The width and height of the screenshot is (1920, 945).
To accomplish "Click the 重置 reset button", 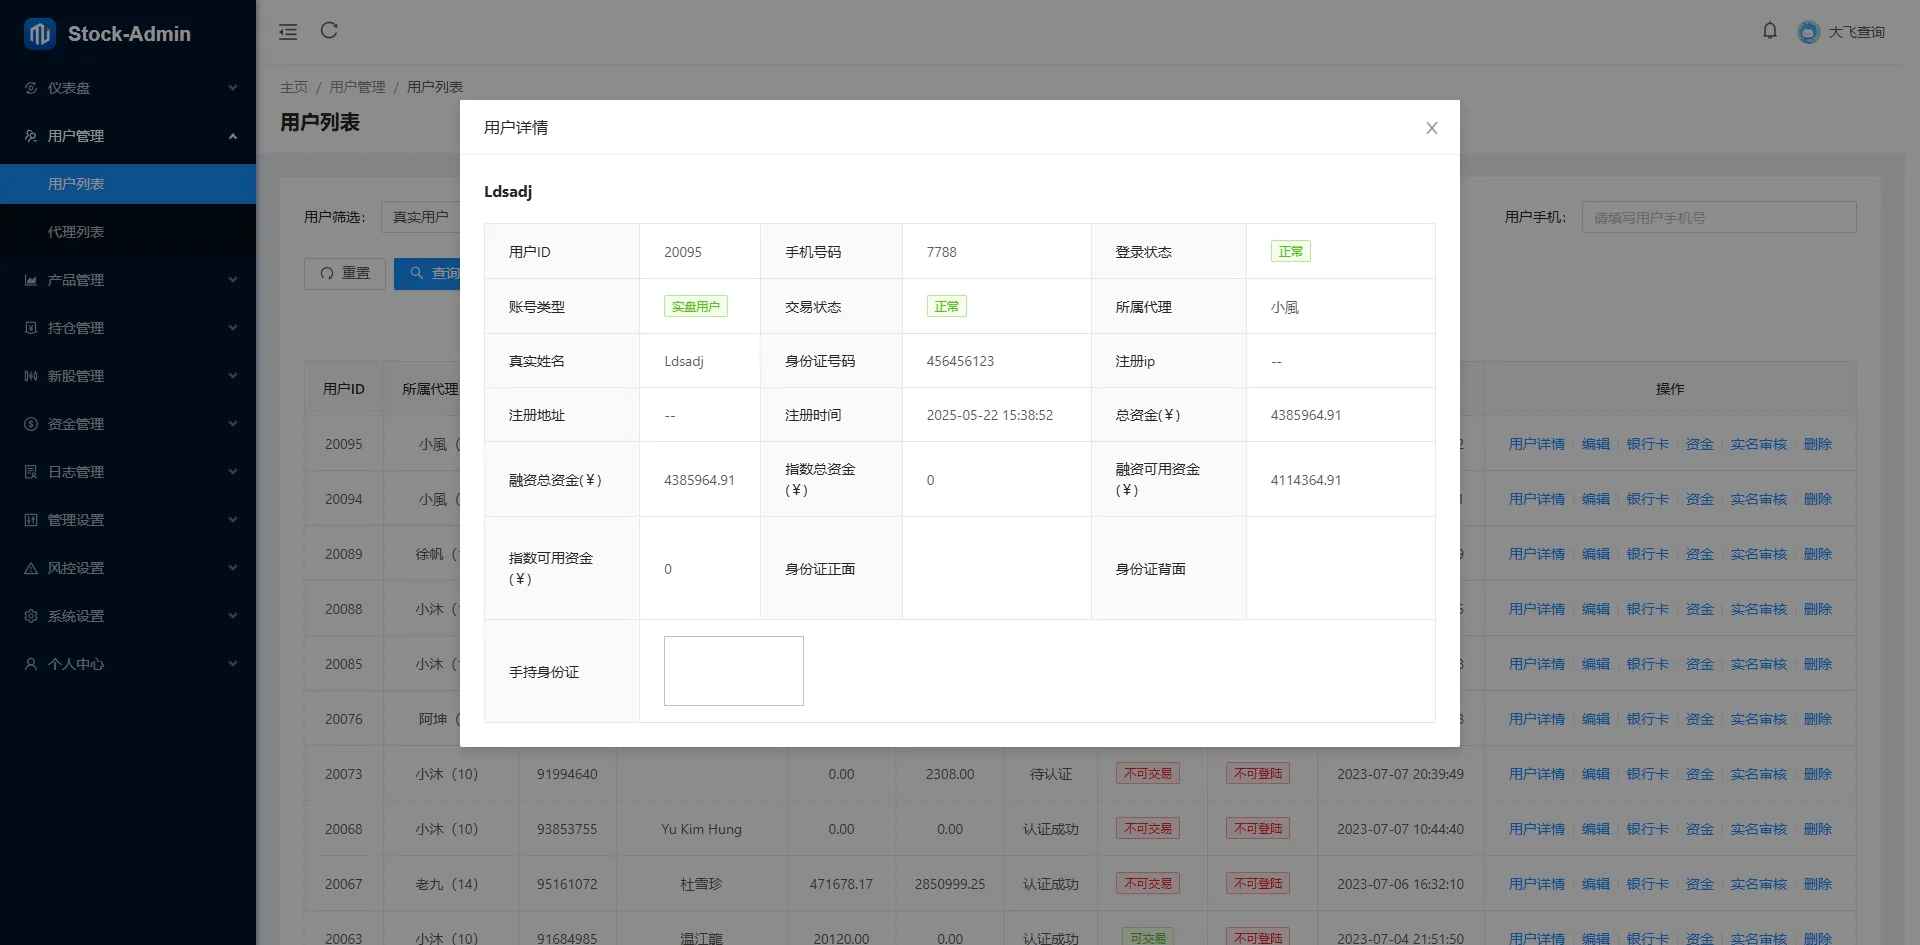I will click(345, 273).
